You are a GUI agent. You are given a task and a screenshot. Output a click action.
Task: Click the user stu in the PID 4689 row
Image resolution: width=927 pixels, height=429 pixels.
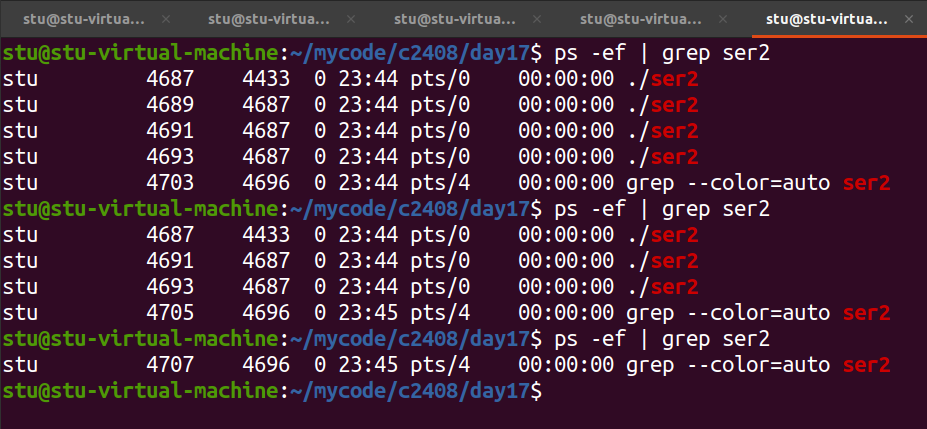(20, 105)
